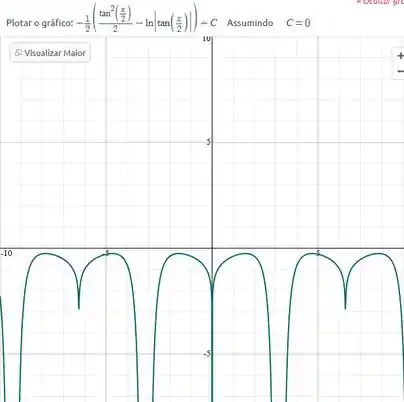Viewport: 404px width, 402px height.
Task: Click the y-axis label 10 at top
Action: (207, 39)
